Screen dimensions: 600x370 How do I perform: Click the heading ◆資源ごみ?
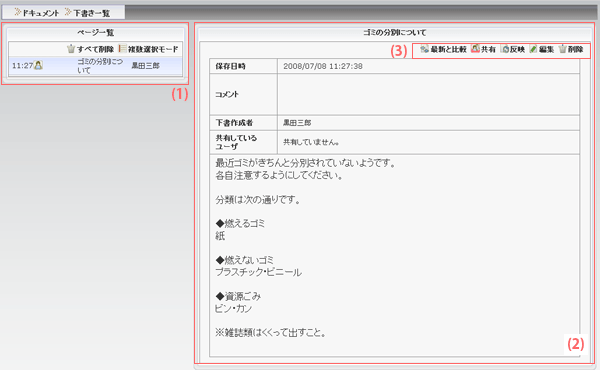pos(238,296)
